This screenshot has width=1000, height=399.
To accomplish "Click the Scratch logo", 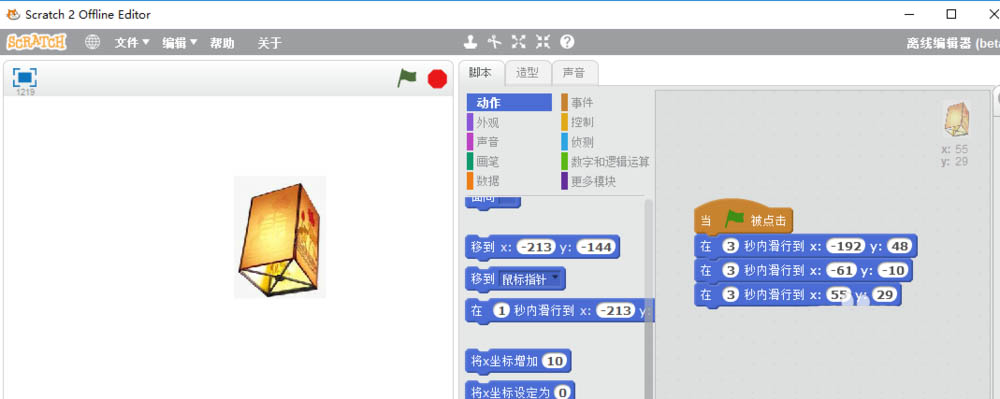I will (x=36, y=42).
